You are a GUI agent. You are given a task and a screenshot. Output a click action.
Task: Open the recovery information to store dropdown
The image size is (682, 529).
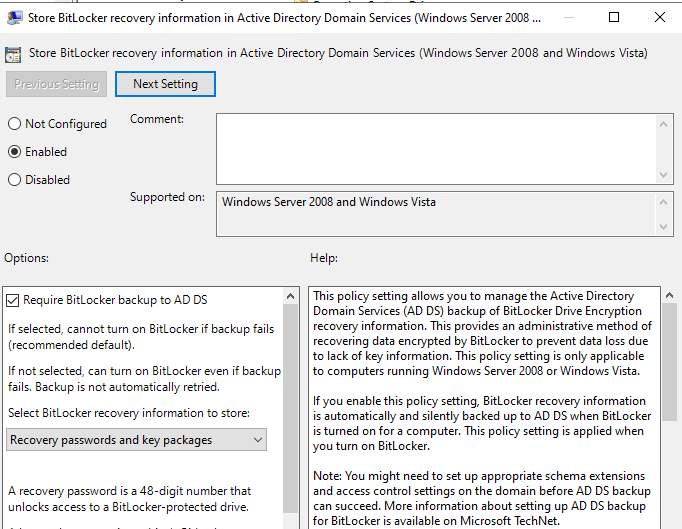click(136, 440)
